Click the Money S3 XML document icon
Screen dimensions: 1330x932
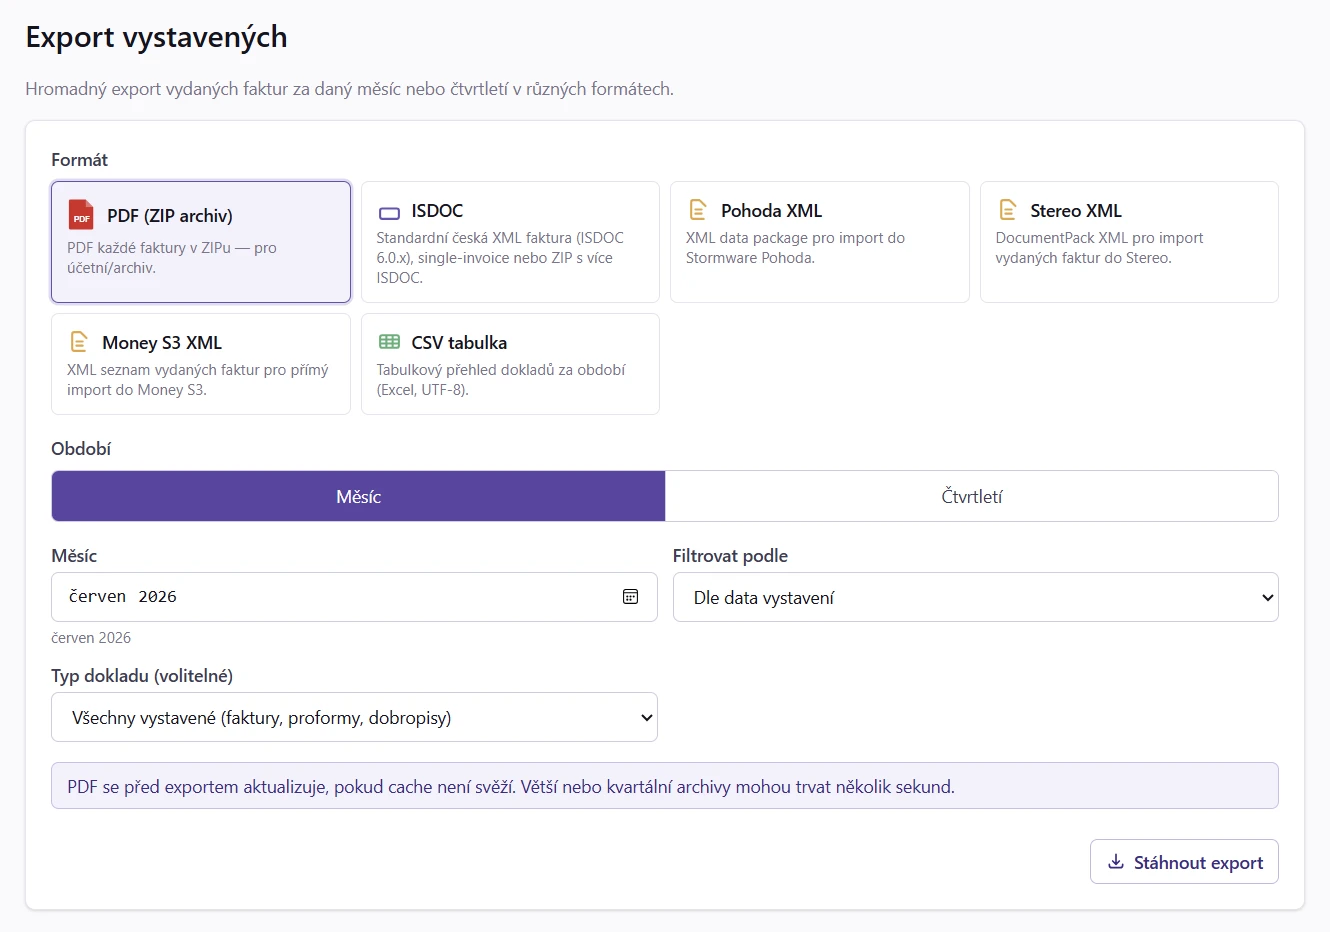coord(79,342)
